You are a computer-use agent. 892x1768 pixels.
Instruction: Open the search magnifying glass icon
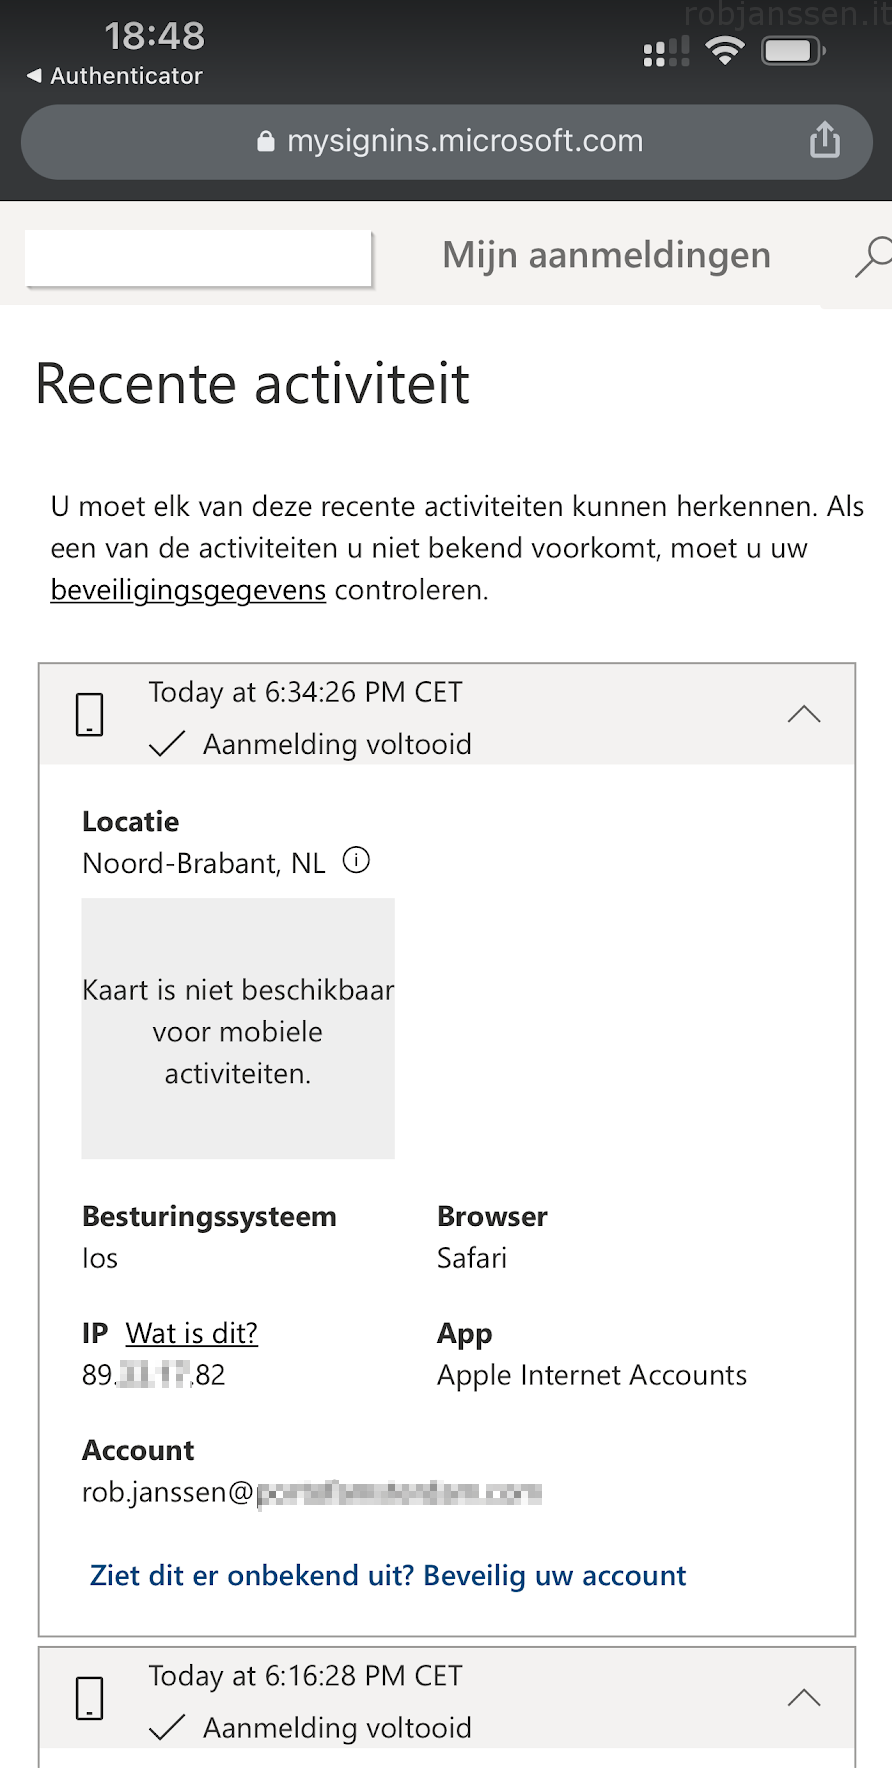click(872, 258)
